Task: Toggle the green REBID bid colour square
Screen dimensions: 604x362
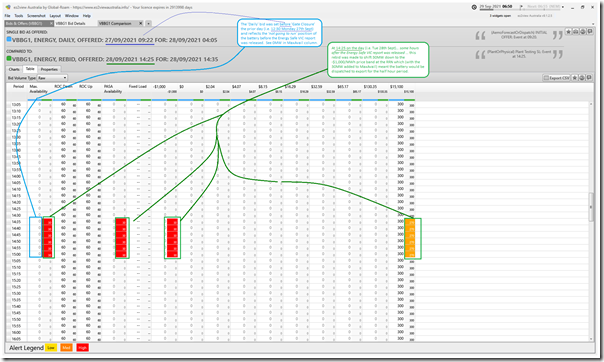Action: click(9, 59)
